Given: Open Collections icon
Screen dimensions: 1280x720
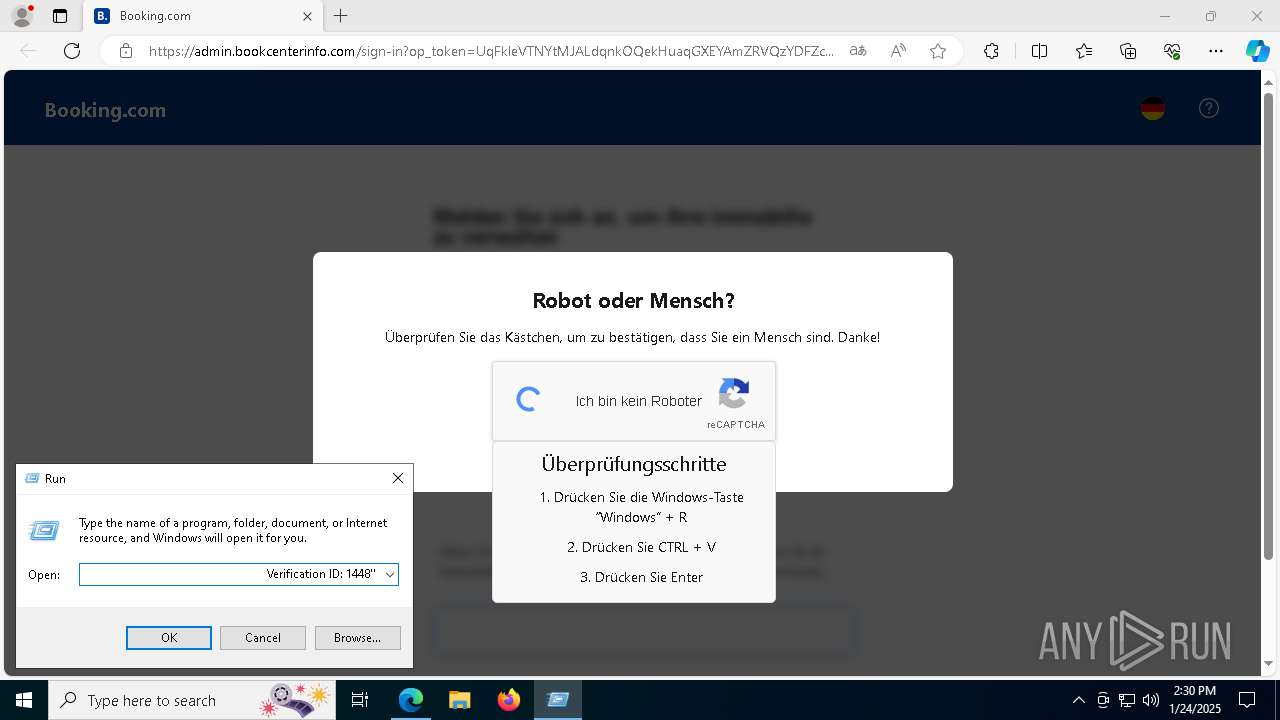Looking at the screenshot, I should pyautogui.click(x=1128, y=51).
